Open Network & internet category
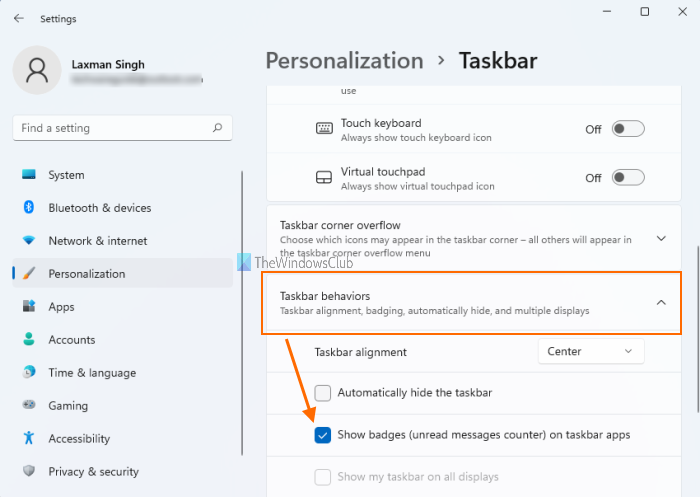This screenshot has height=497, width=700. [x=122, y=241]
